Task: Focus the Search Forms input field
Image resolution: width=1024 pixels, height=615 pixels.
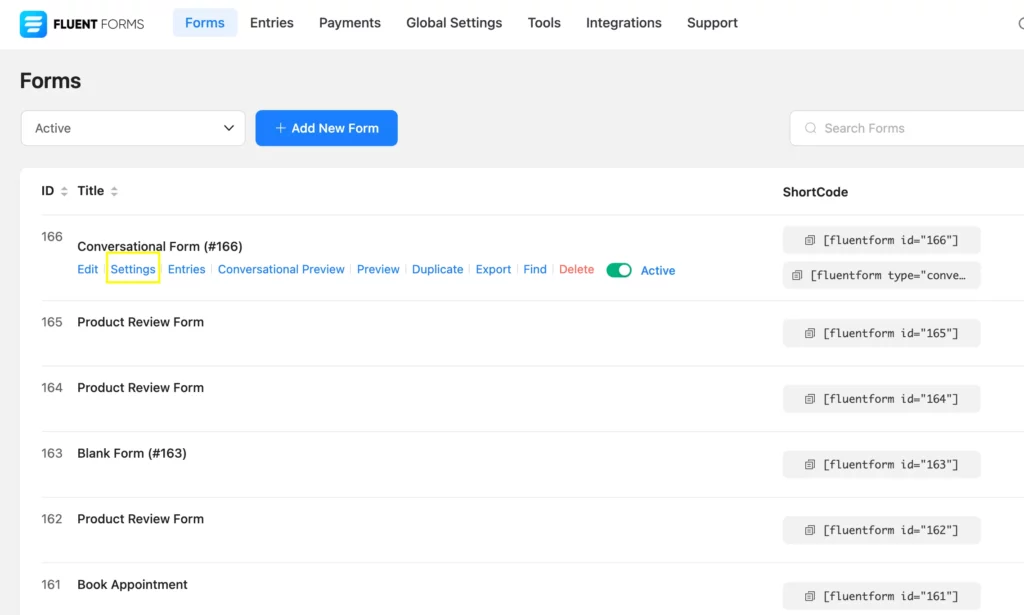Action: pyautogui.click(x=906, y=128)
